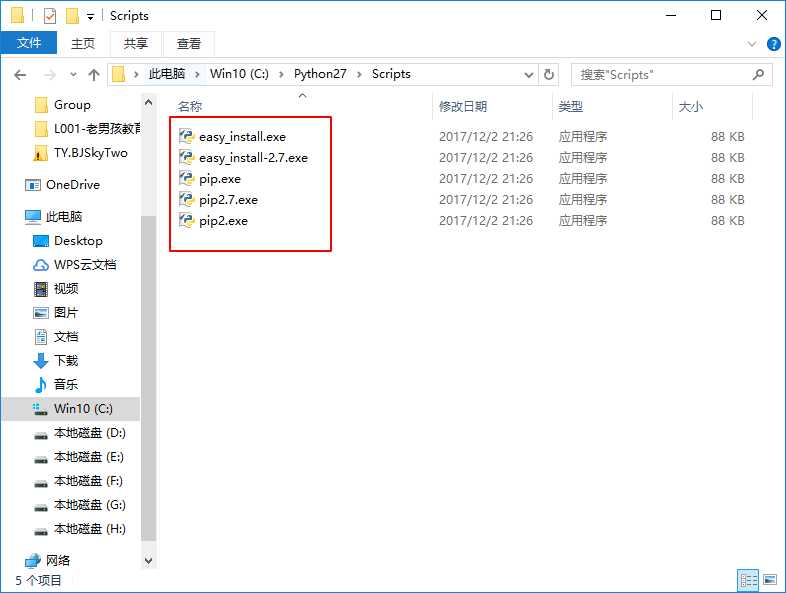Open WPS云文档 in the navigation pane
Image resolution: width=786 pixels, height=593 pixels.
pyautogui.click(x=74, y=265)
